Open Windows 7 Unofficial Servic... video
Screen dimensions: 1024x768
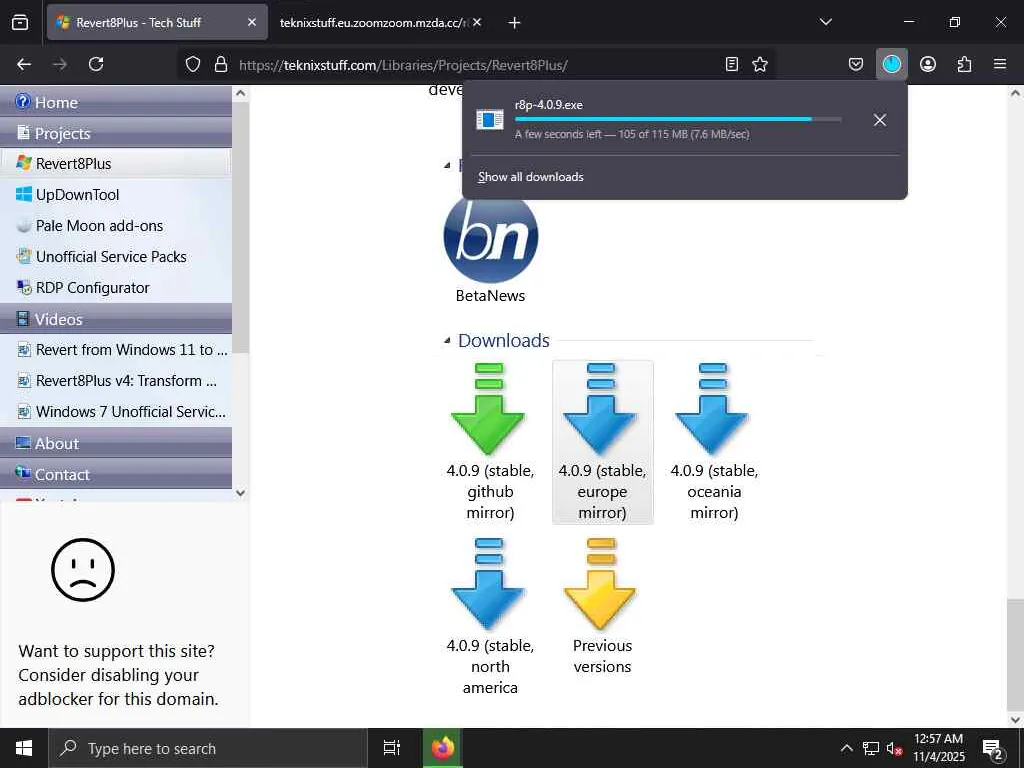[116, 412]
